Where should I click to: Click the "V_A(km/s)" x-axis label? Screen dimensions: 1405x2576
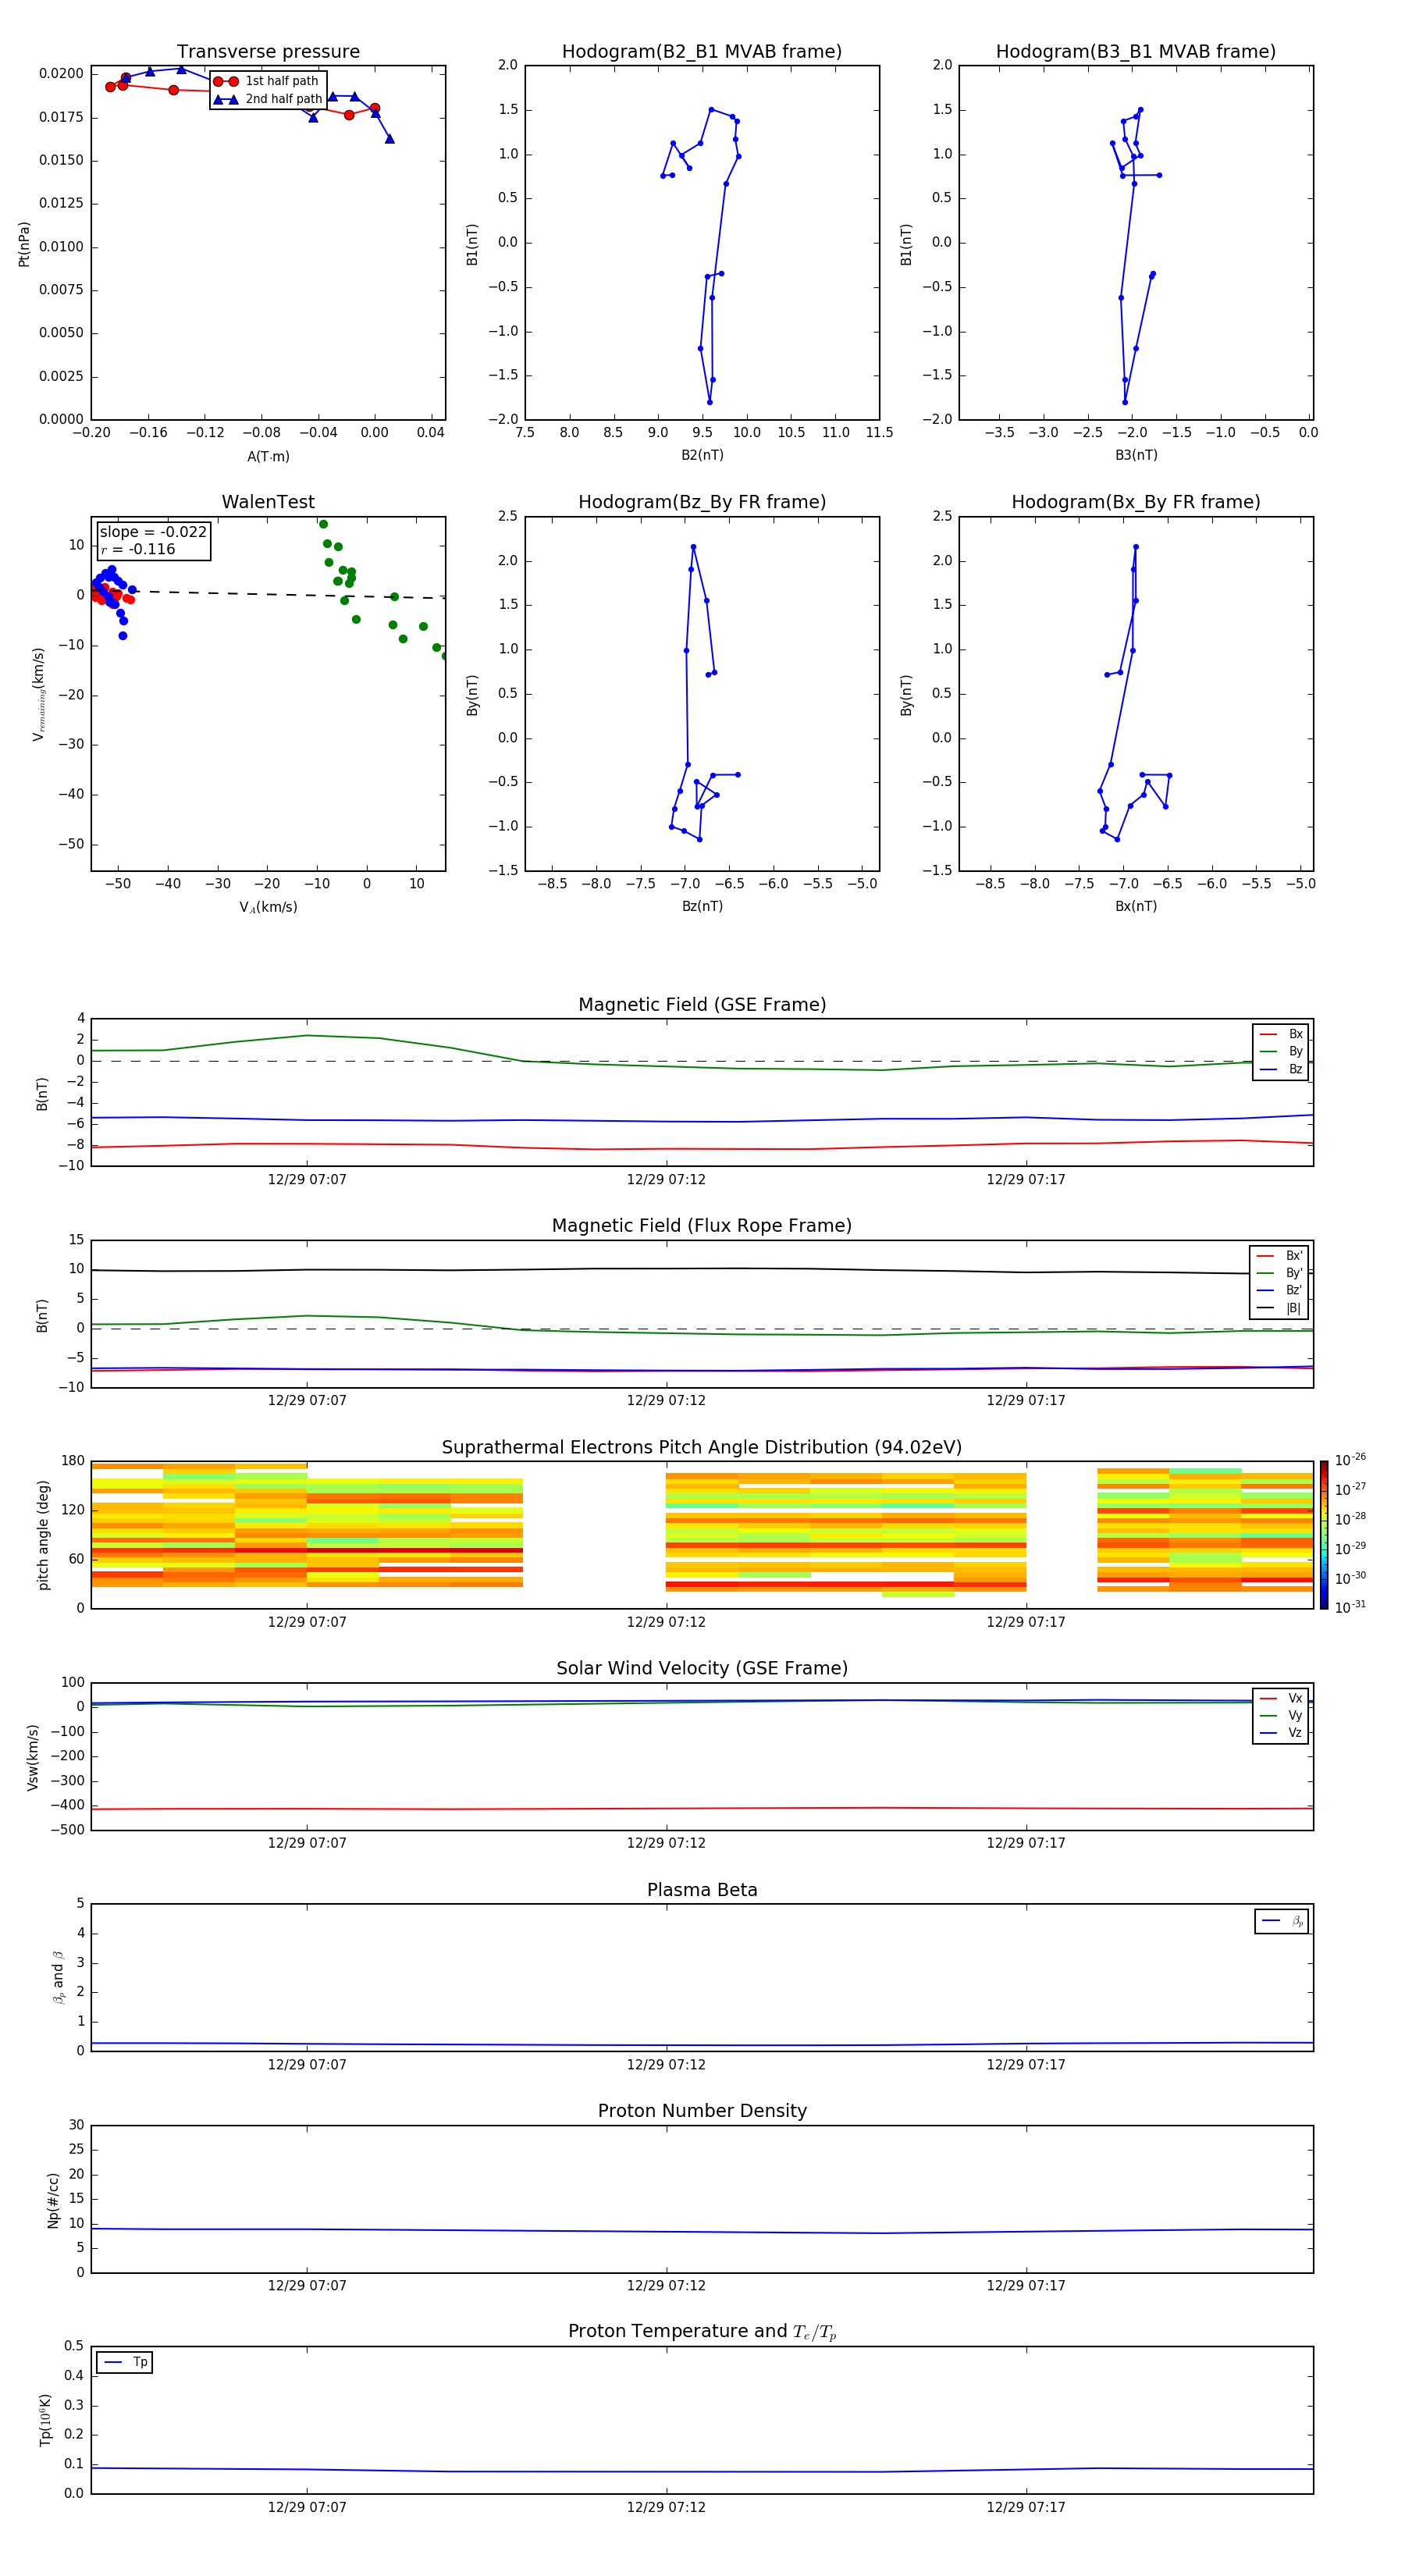coord(268,907)
